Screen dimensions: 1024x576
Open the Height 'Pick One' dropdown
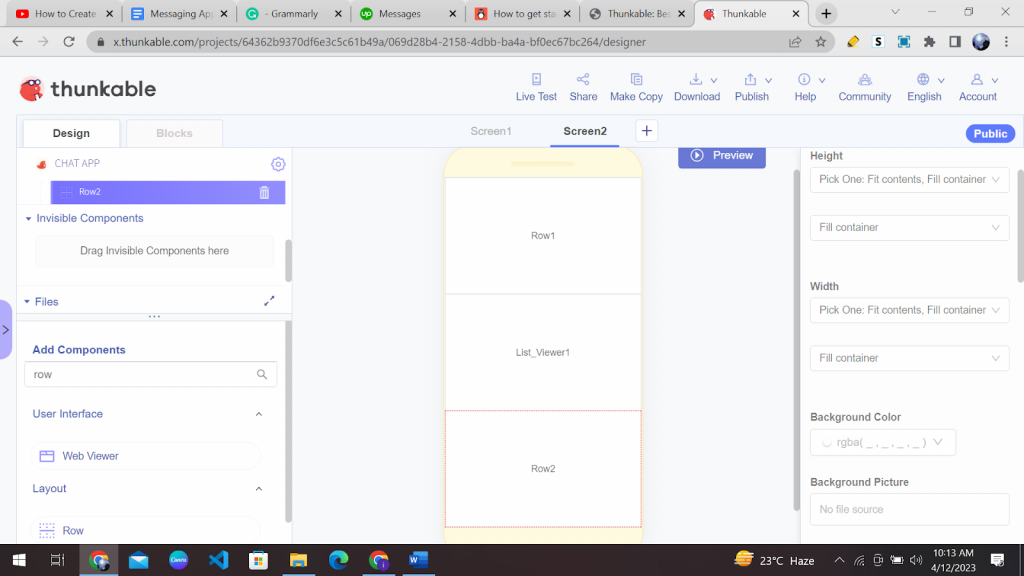[908, 179]
